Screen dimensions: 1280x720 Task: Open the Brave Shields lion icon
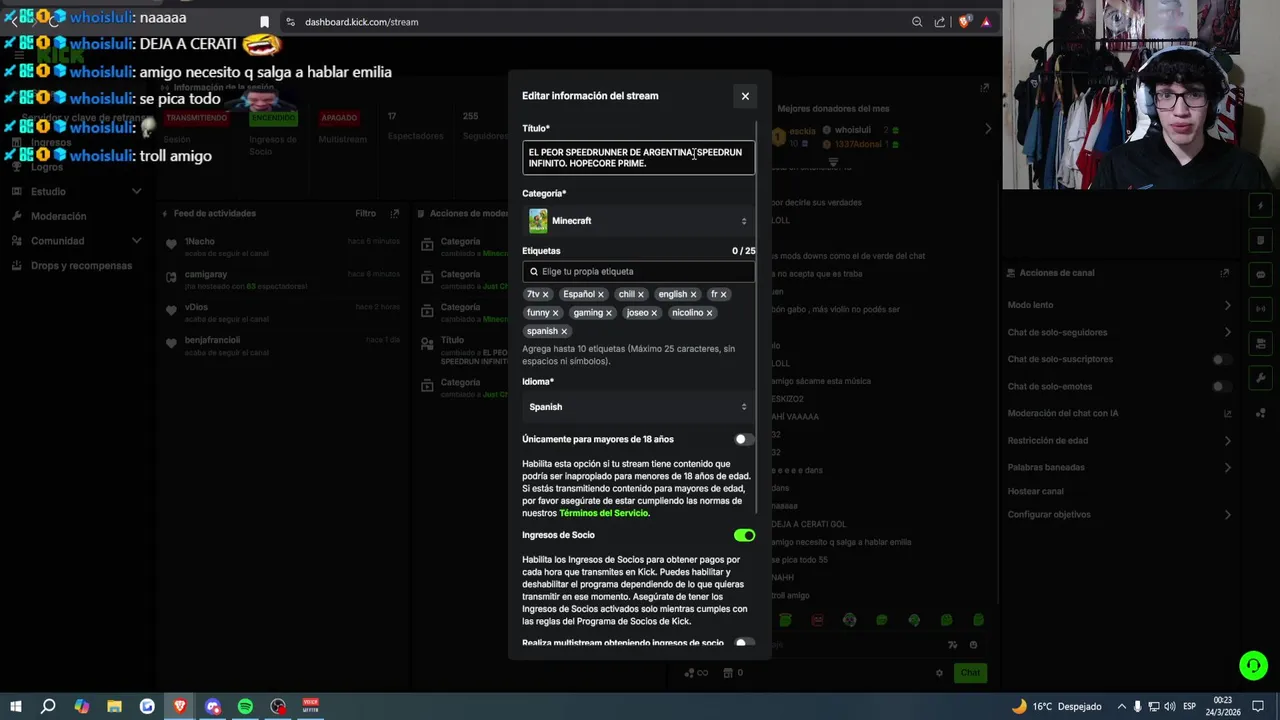click(x=964, y=22)
